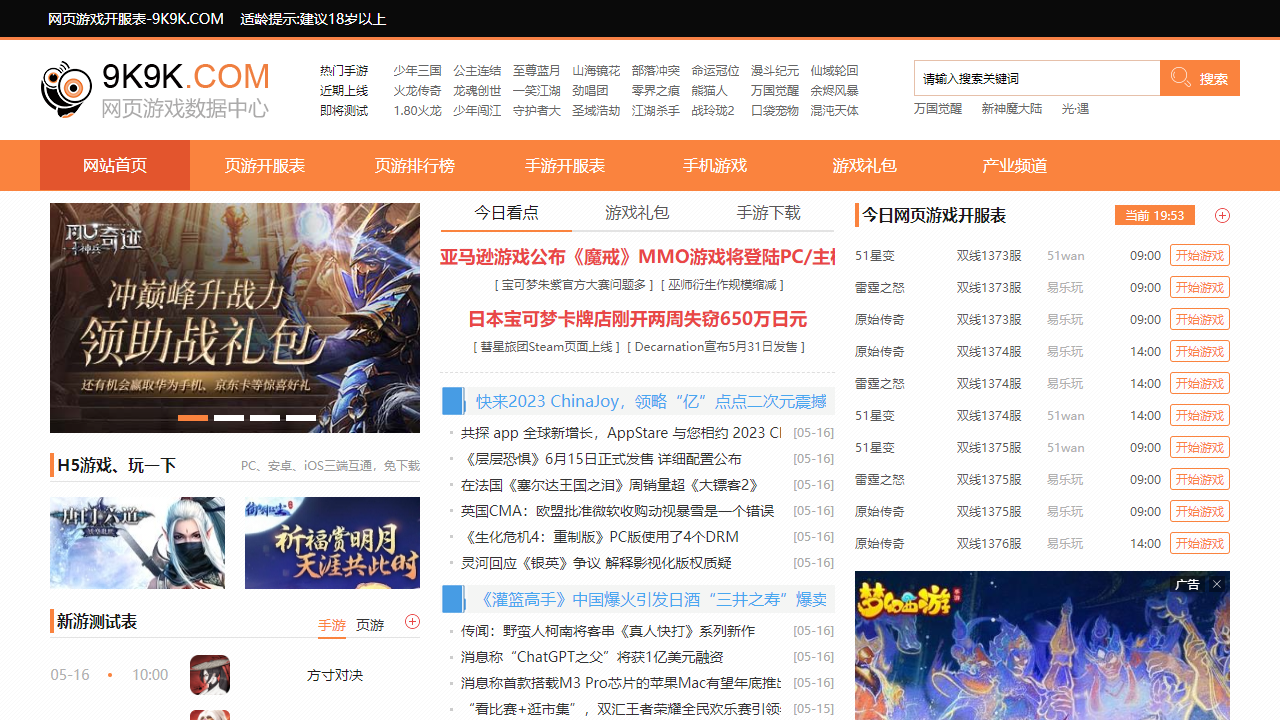Open the 冲巅峰升战力 领助战礼包 banner image
This screenshot has width=1280, height=720.
[x=235, y=318]
